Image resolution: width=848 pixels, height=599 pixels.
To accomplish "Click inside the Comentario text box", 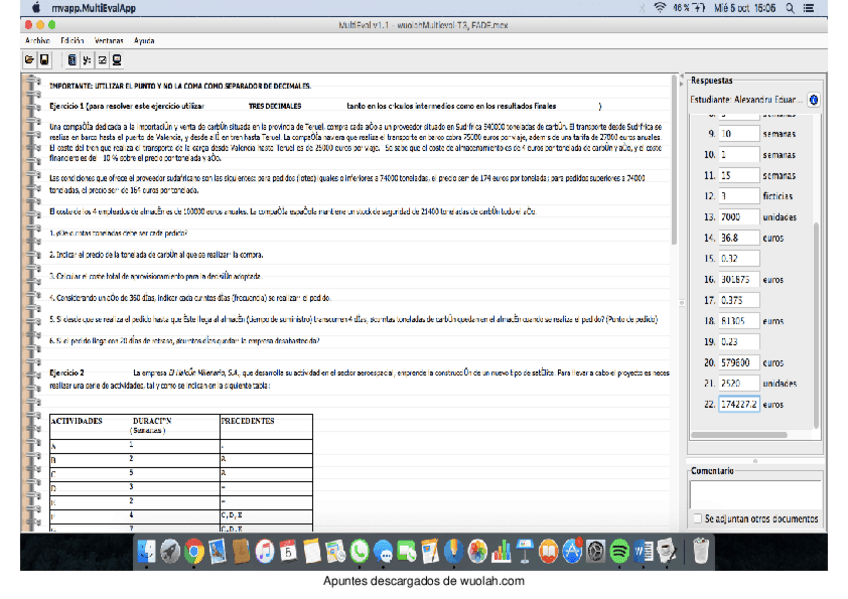I will pos(756,494).
